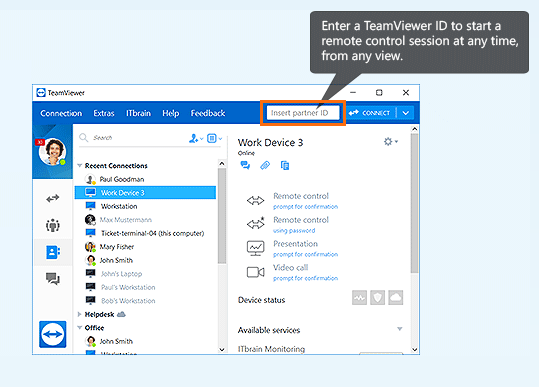Click the using password link
539x387 pixels.
(294, 230)
